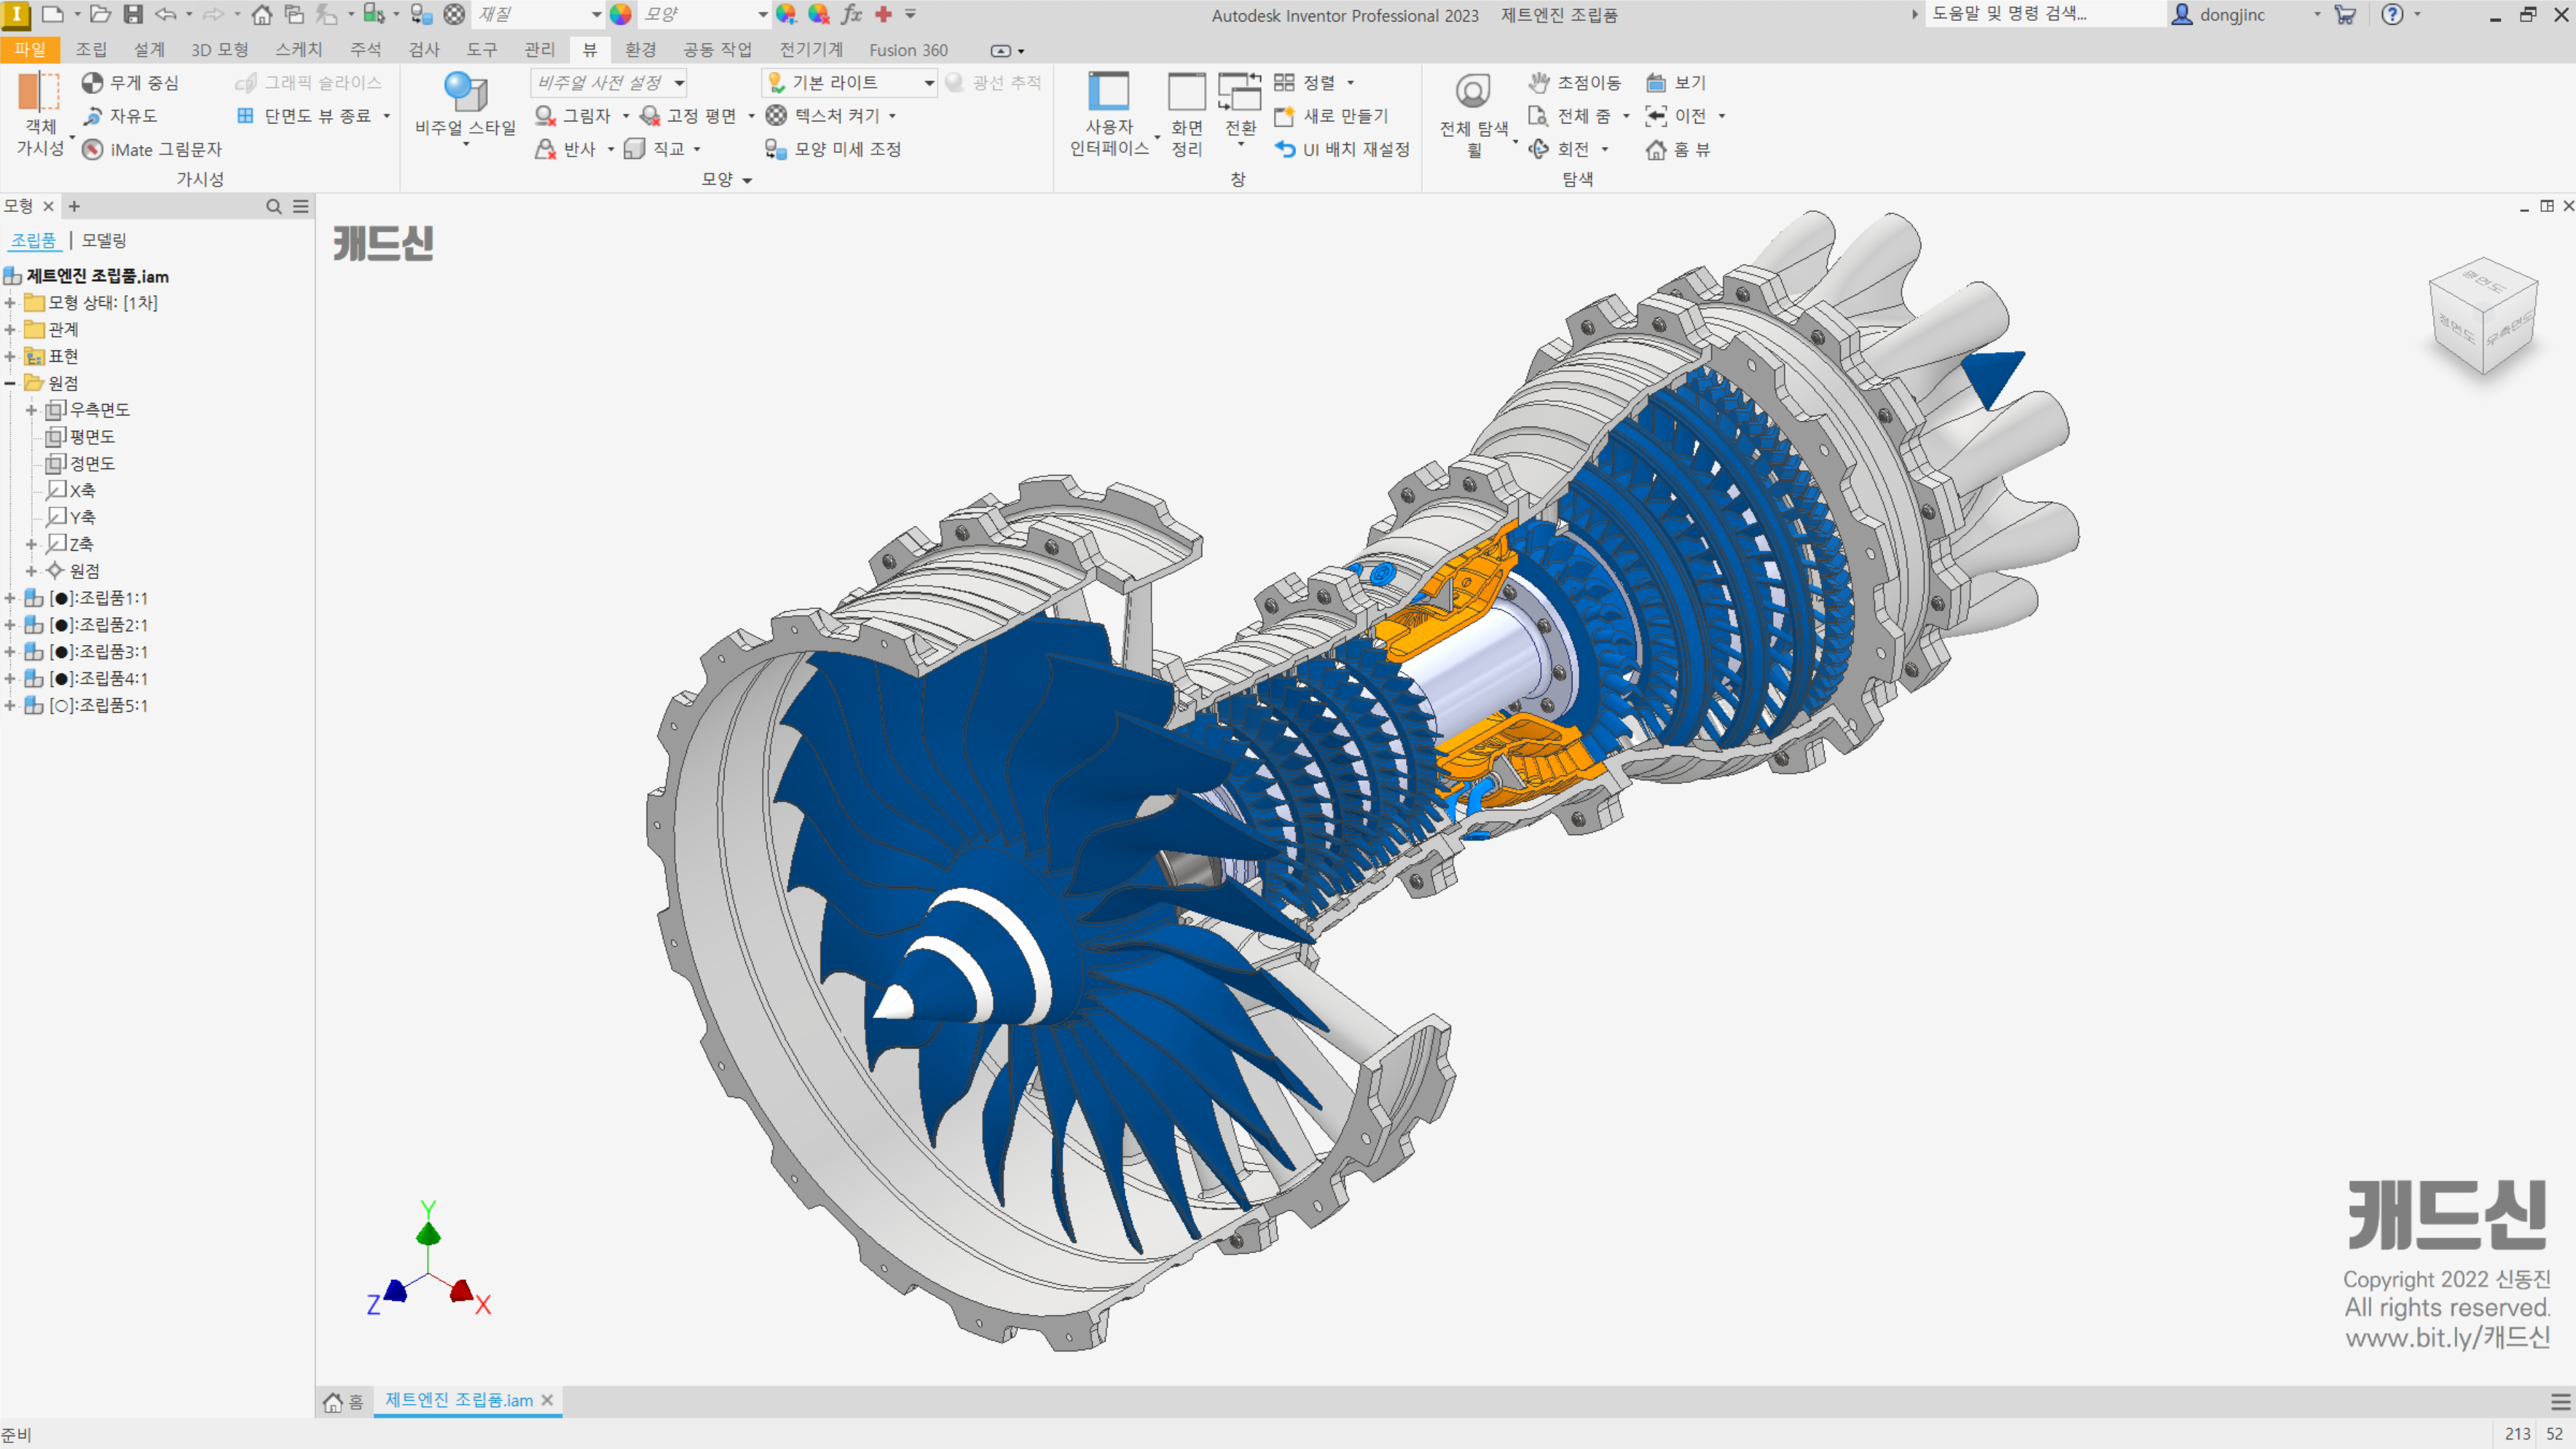Click the ViewCube in the viewport
The image size is (2576, 1449).
pyautogui.click(x=2483, y=315)
